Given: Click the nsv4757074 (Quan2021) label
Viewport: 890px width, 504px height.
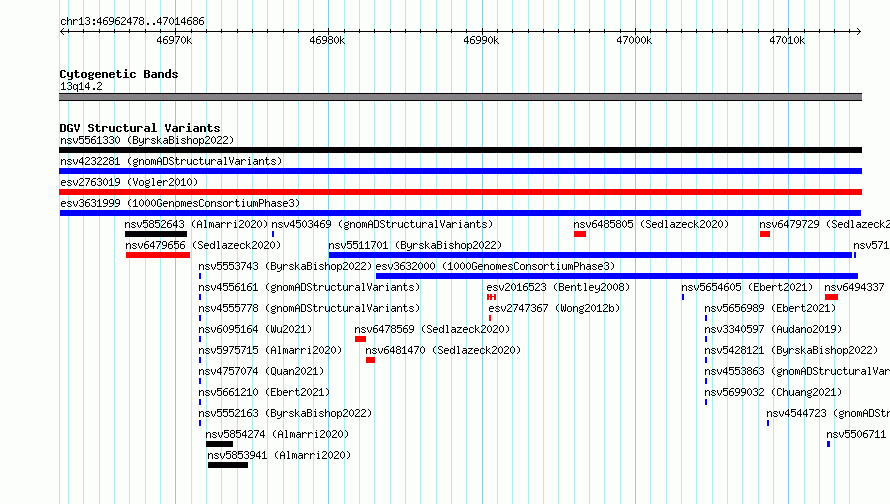Looking at the screenshot, I should pyautogui.click(x=261, y=371).
